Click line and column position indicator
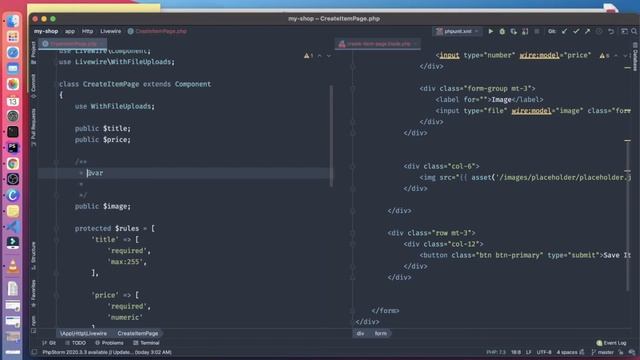This screenshot has width=640, height=360. point(516,352)
